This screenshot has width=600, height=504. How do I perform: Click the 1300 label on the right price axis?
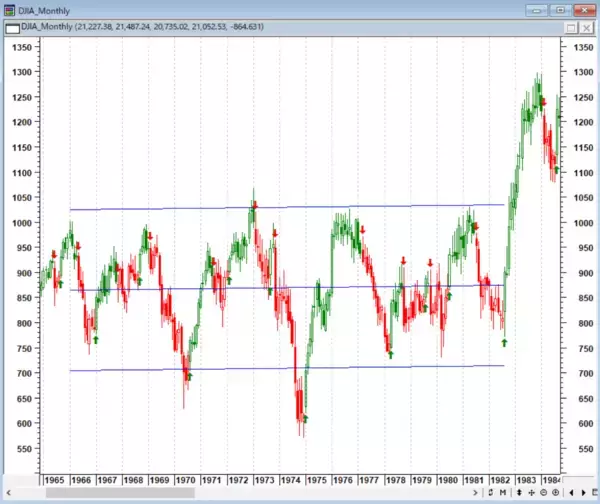click(583, 72)
